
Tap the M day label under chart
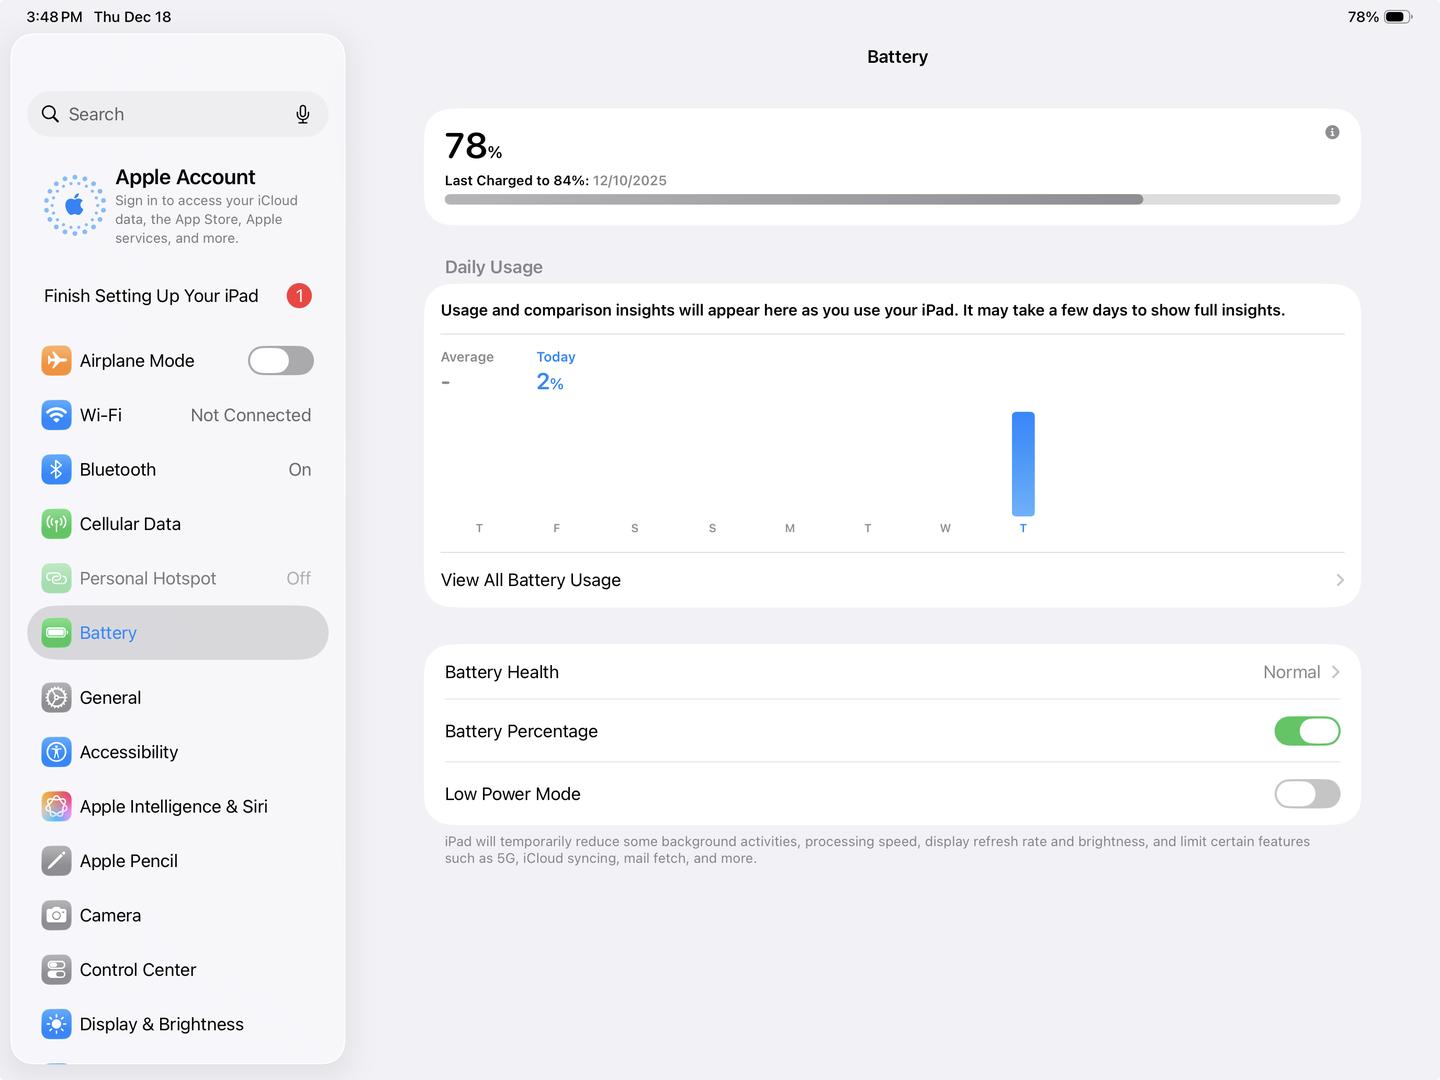(790, 528)
